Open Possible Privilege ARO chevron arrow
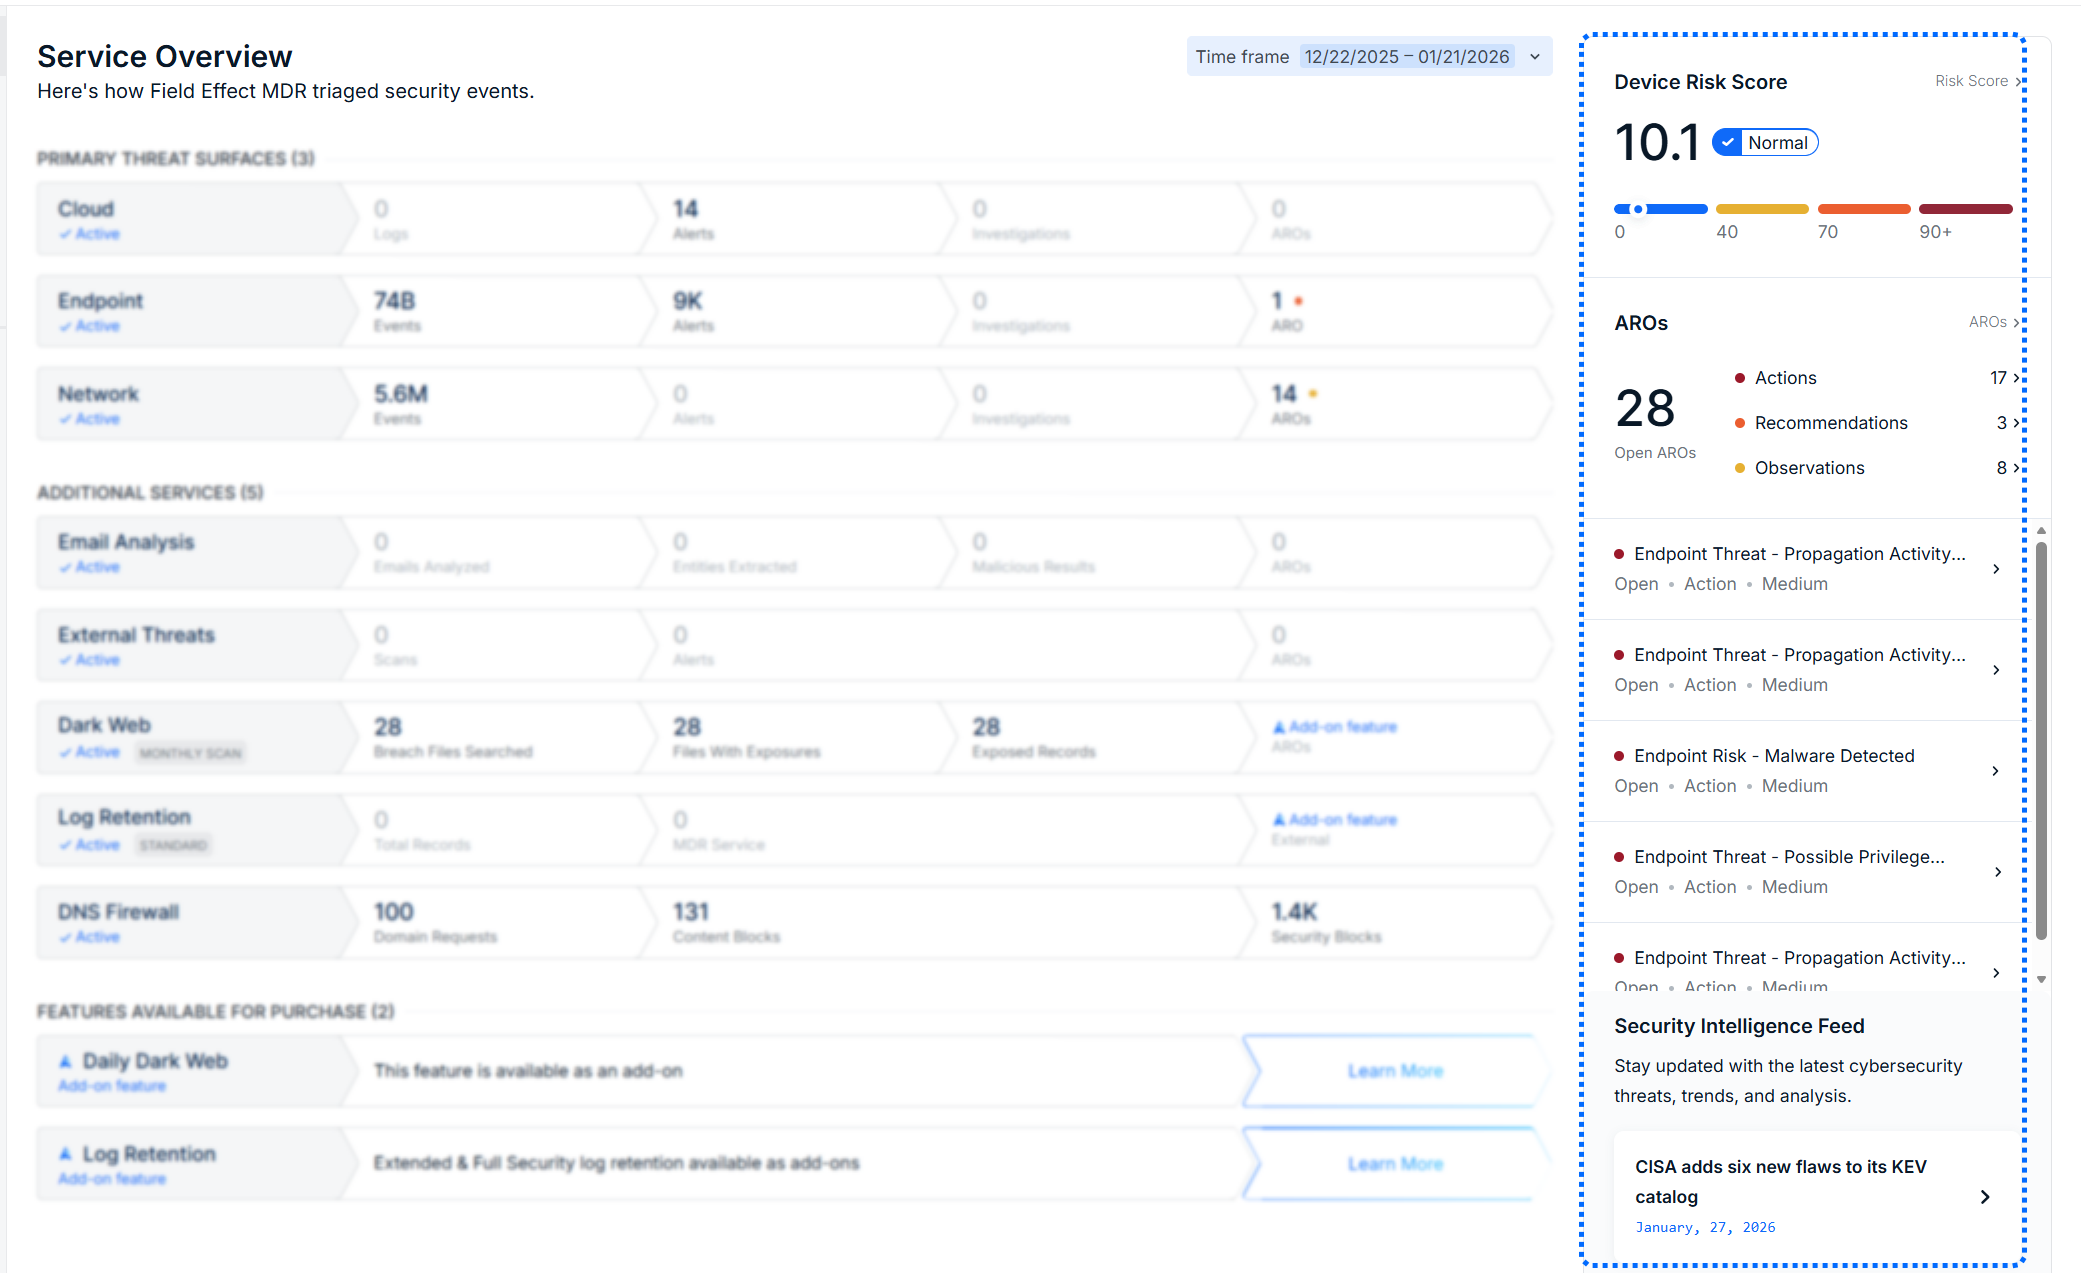Image resolution: width=2081 pixels, height=1273 pixels. click(x=1997, y=872)
